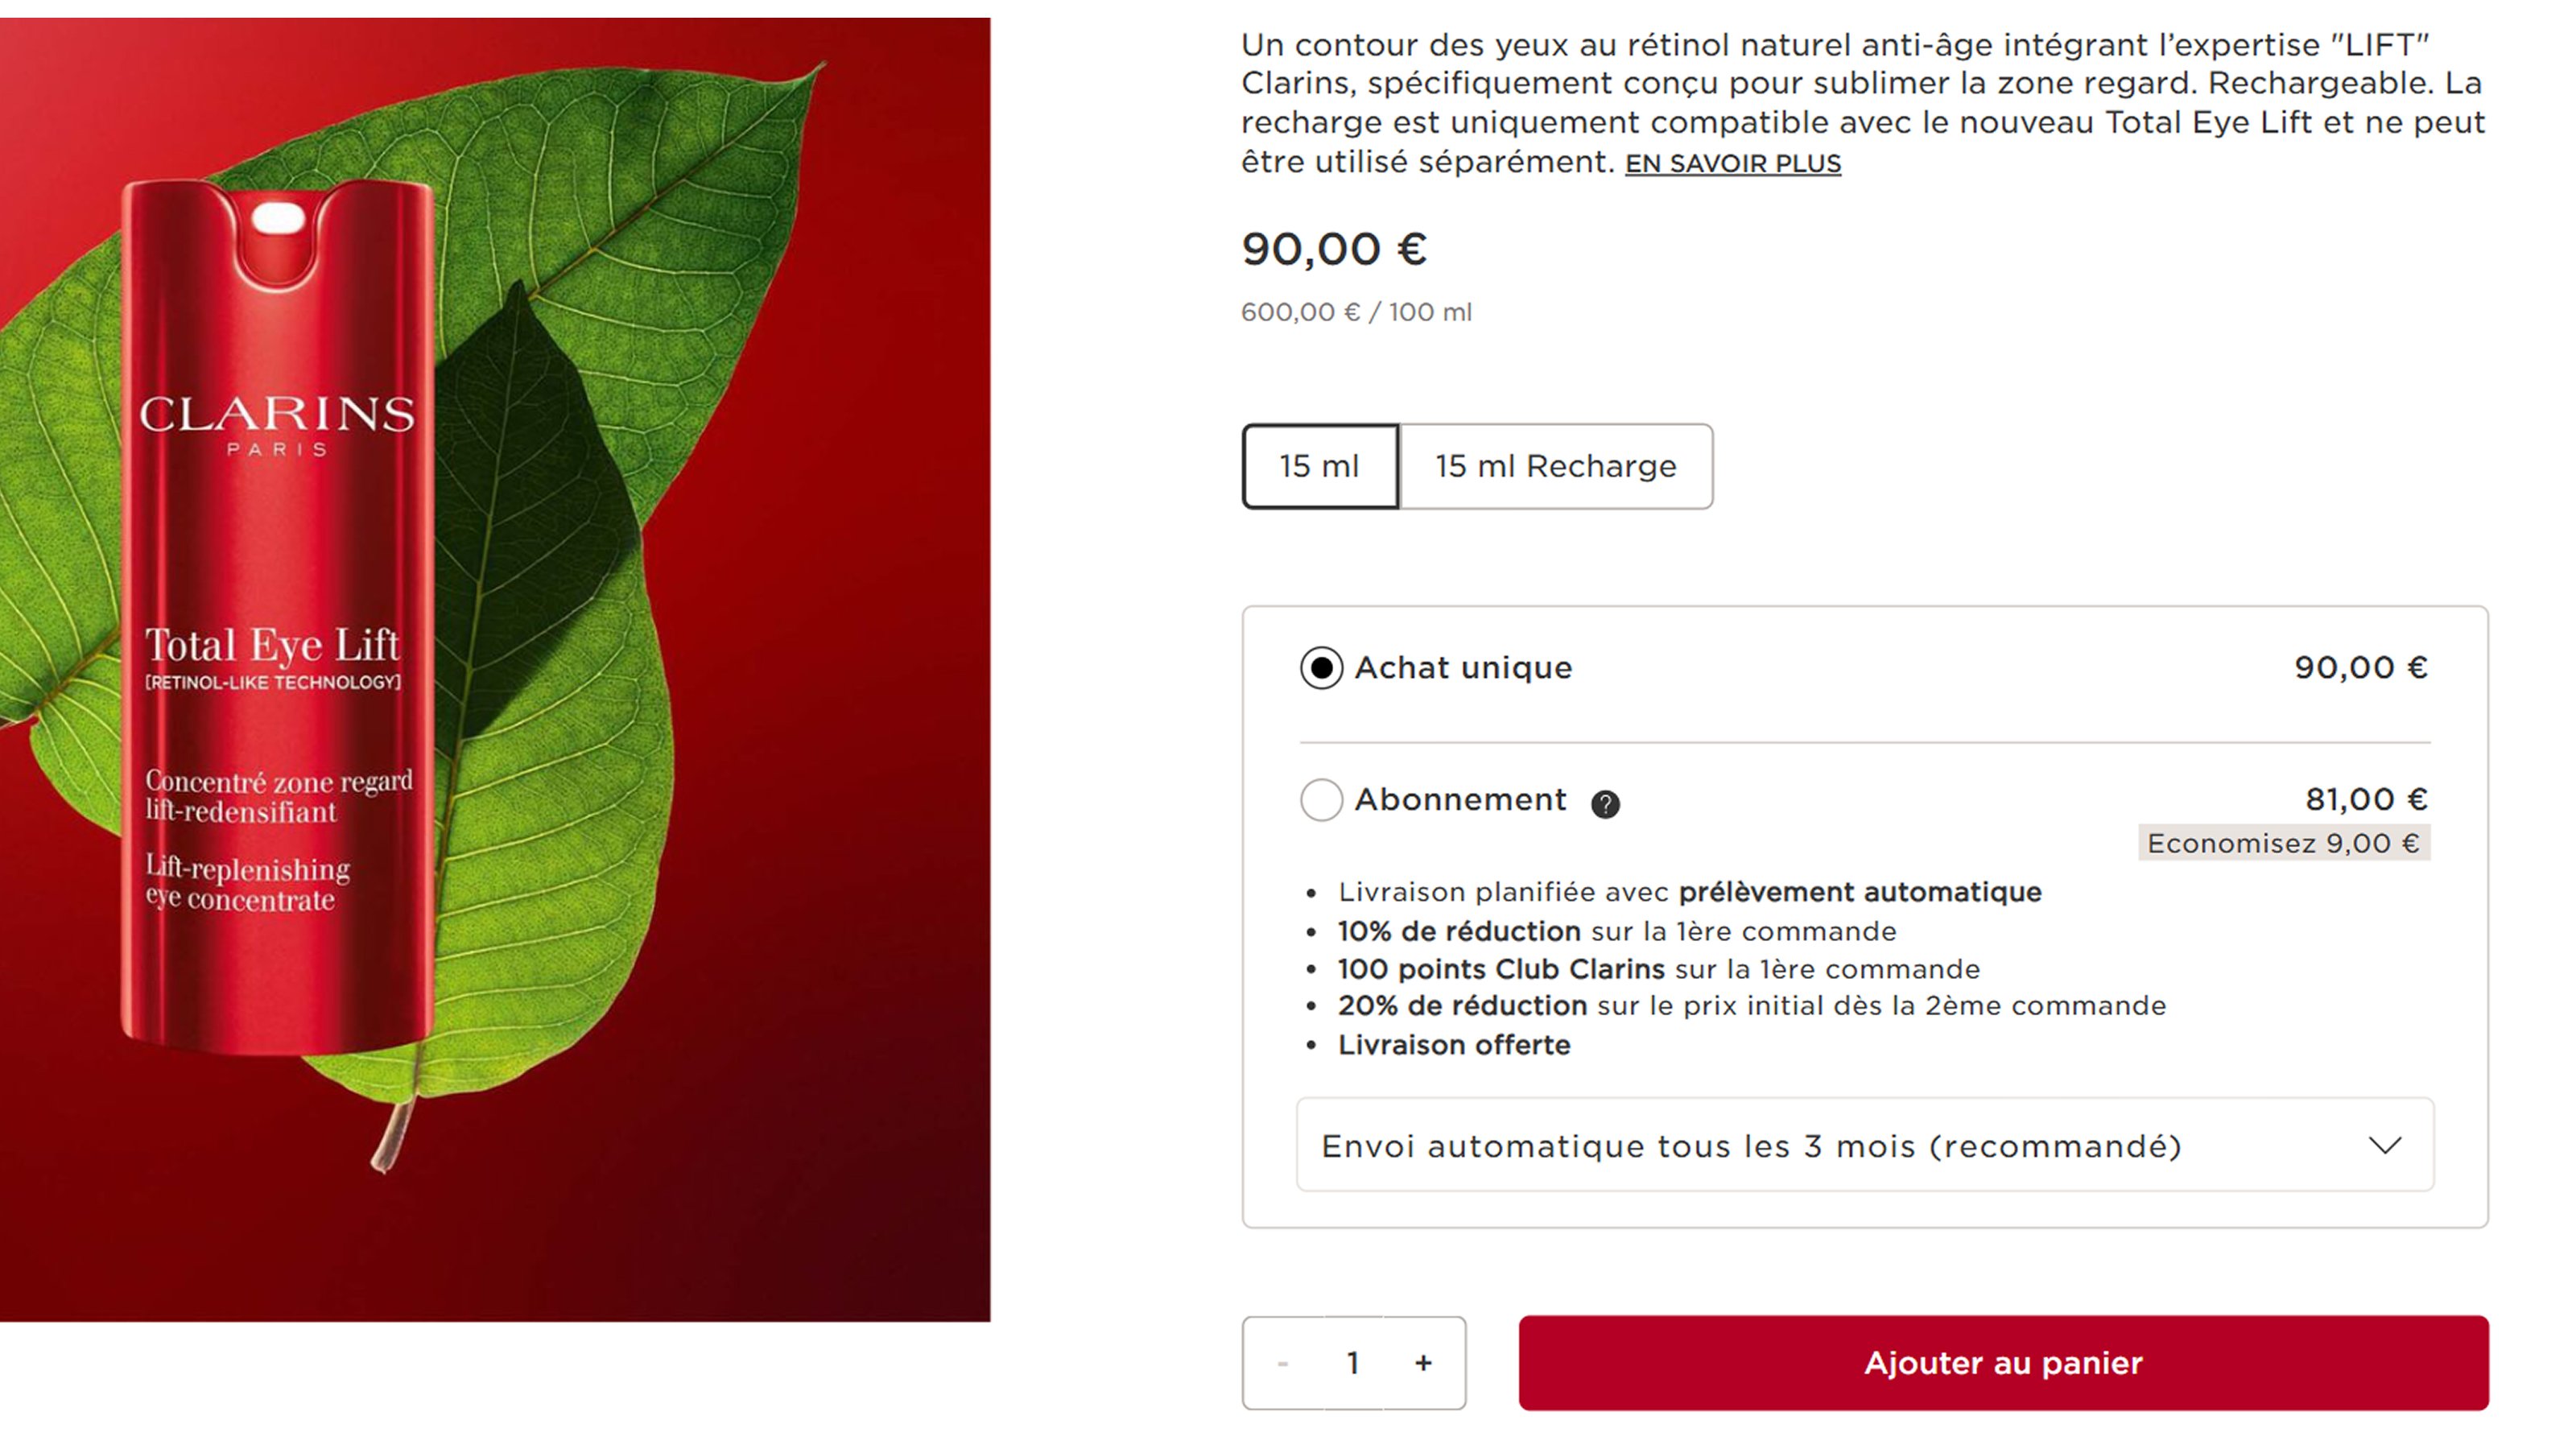Open the Abonnement help tooltip icon

[1610, 802]
